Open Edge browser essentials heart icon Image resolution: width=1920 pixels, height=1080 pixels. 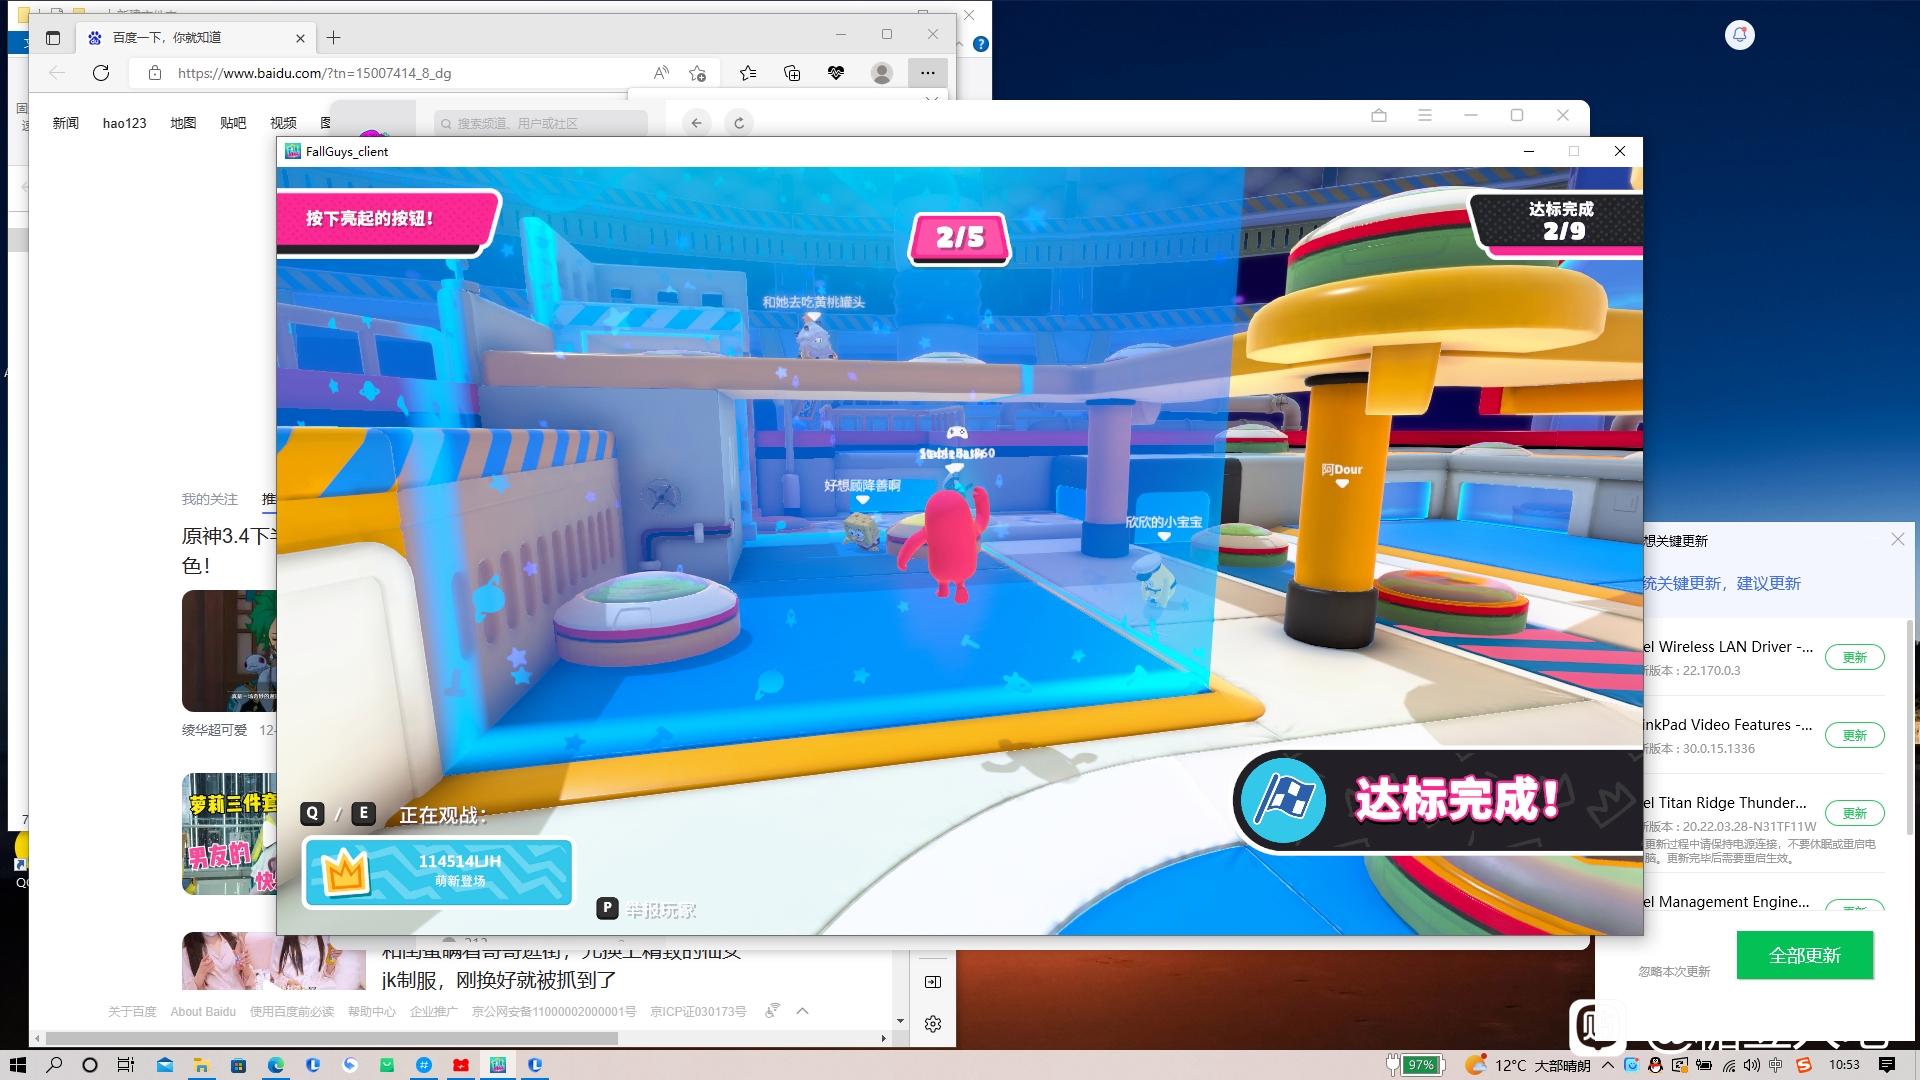836,73
